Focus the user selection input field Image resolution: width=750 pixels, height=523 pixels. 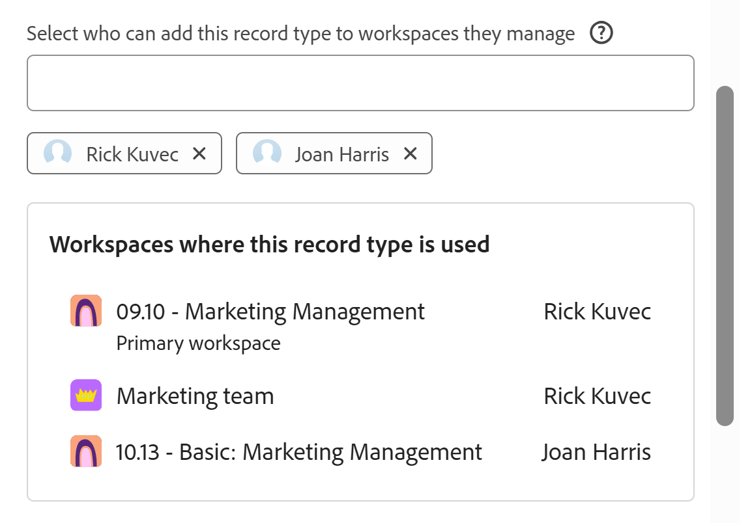[360, 83]
